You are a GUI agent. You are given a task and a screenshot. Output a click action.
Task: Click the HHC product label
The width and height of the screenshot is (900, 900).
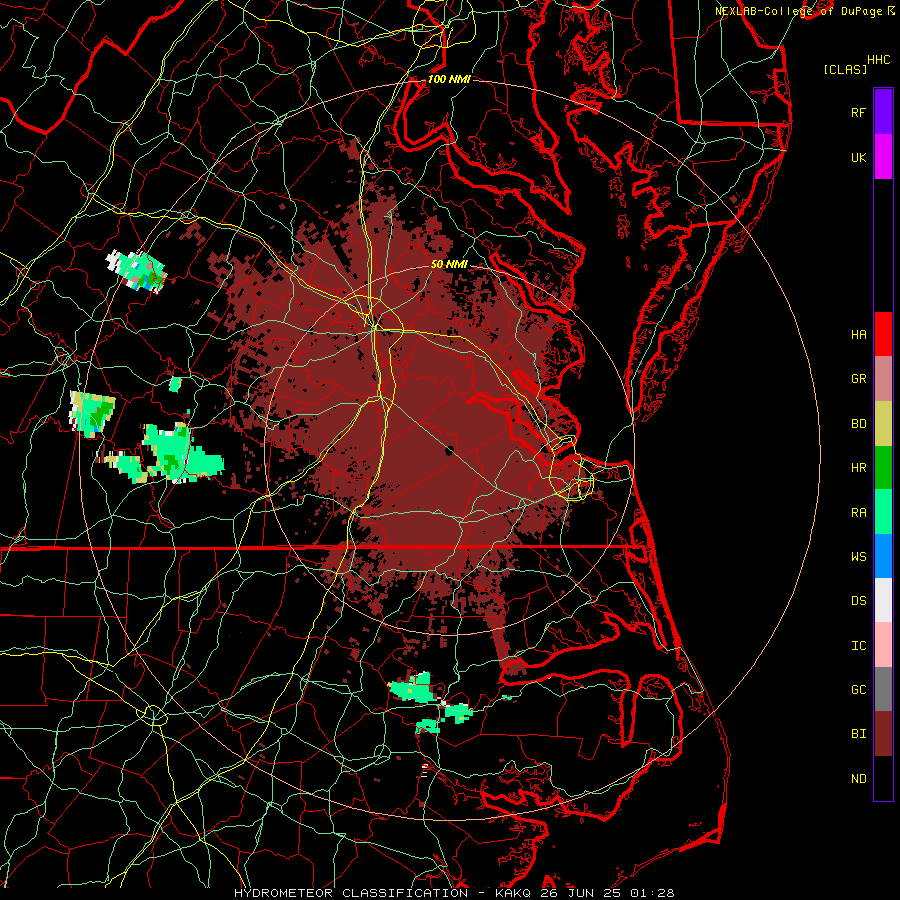pos(879,60)
